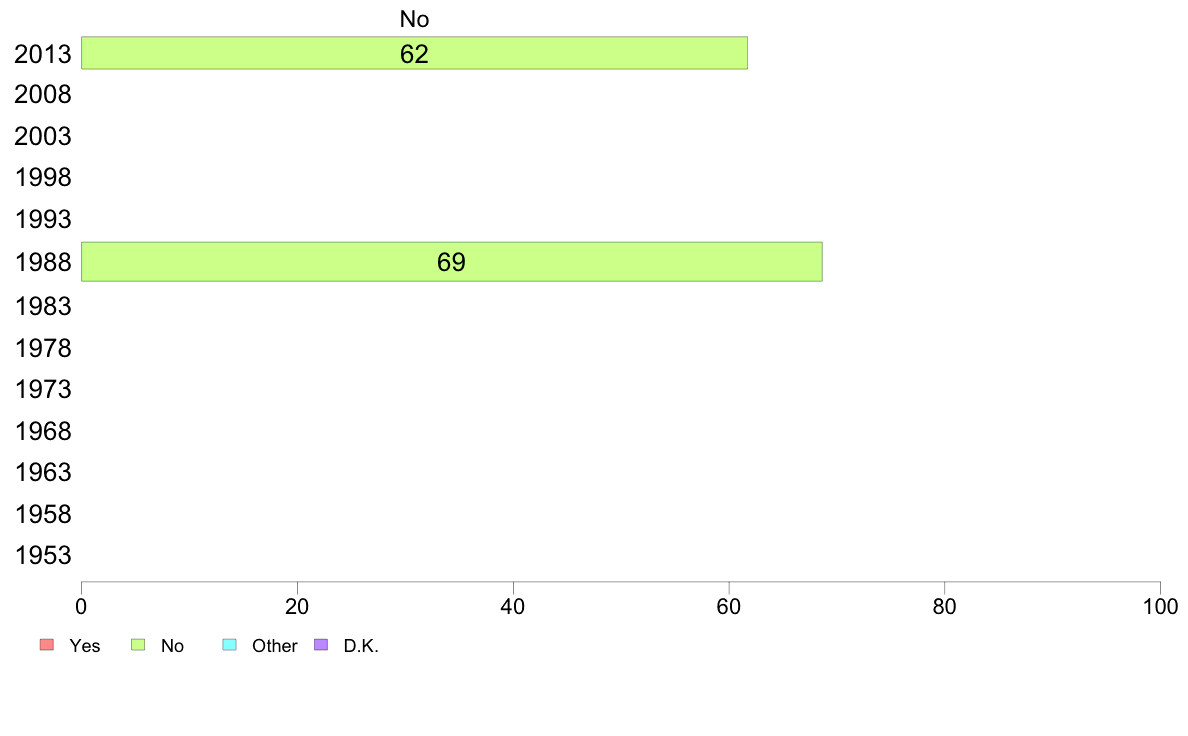The width and height of the screenshot is (1188, 736).
Task: Click the value 69 inside the bar
Action: coord(452,262)
